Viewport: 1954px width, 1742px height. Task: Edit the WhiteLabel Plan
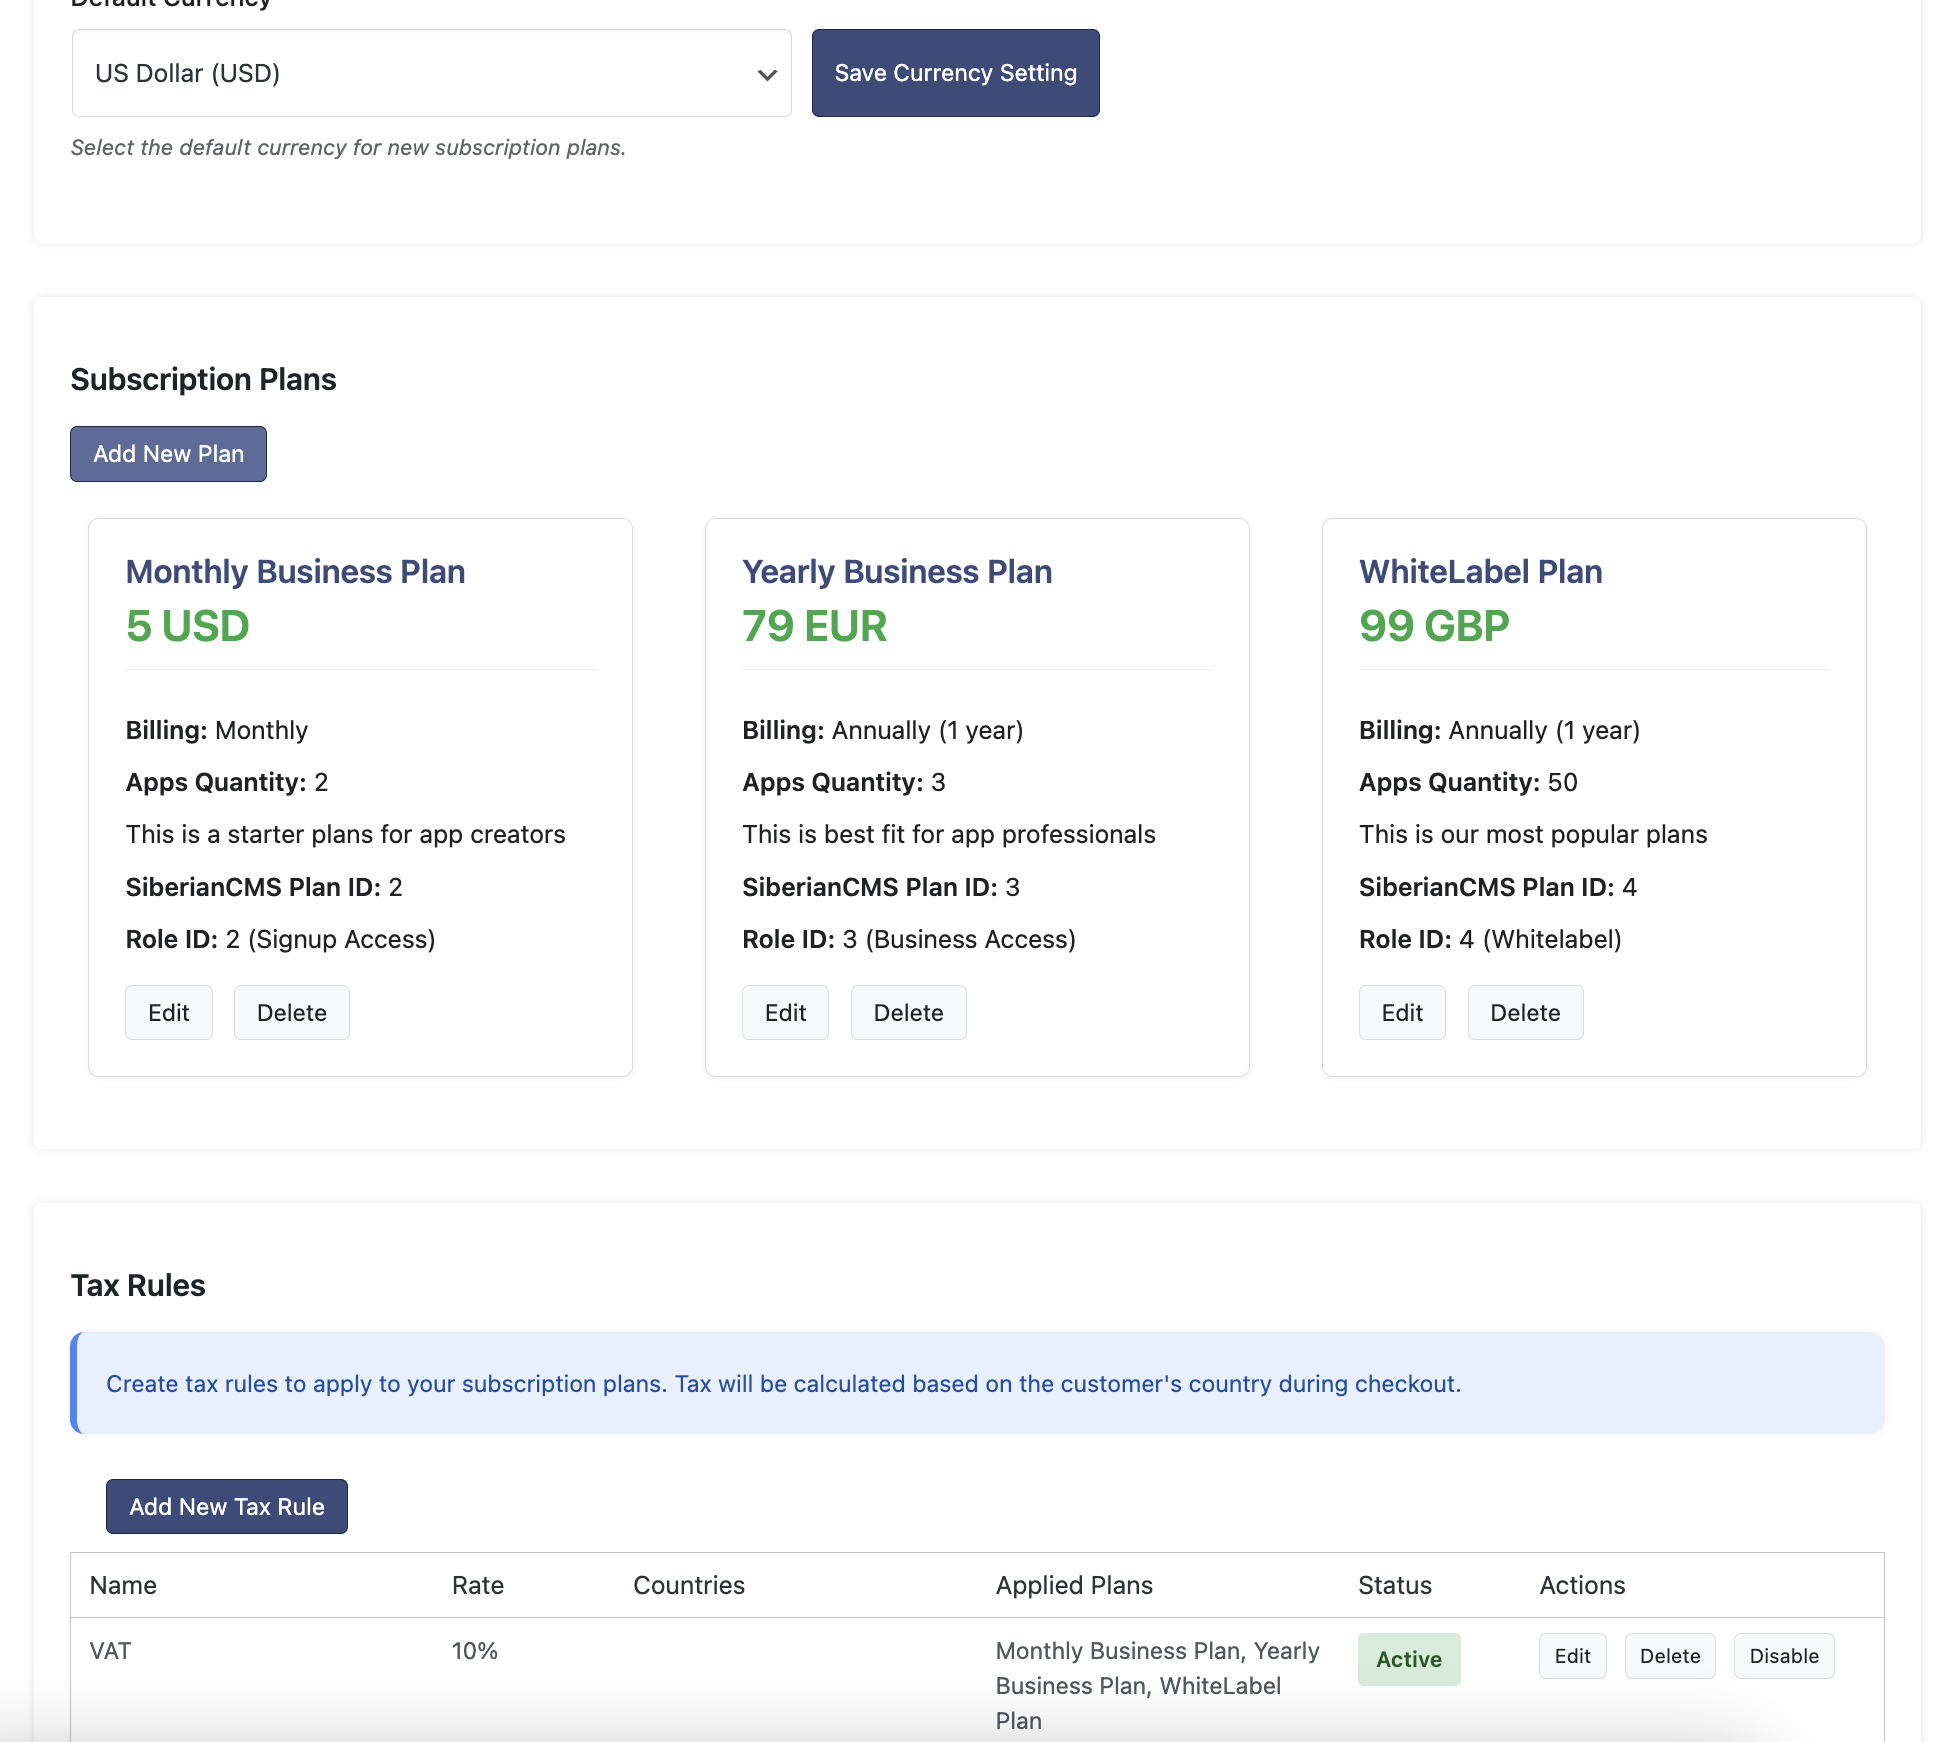click(x=1402, y=1013)
